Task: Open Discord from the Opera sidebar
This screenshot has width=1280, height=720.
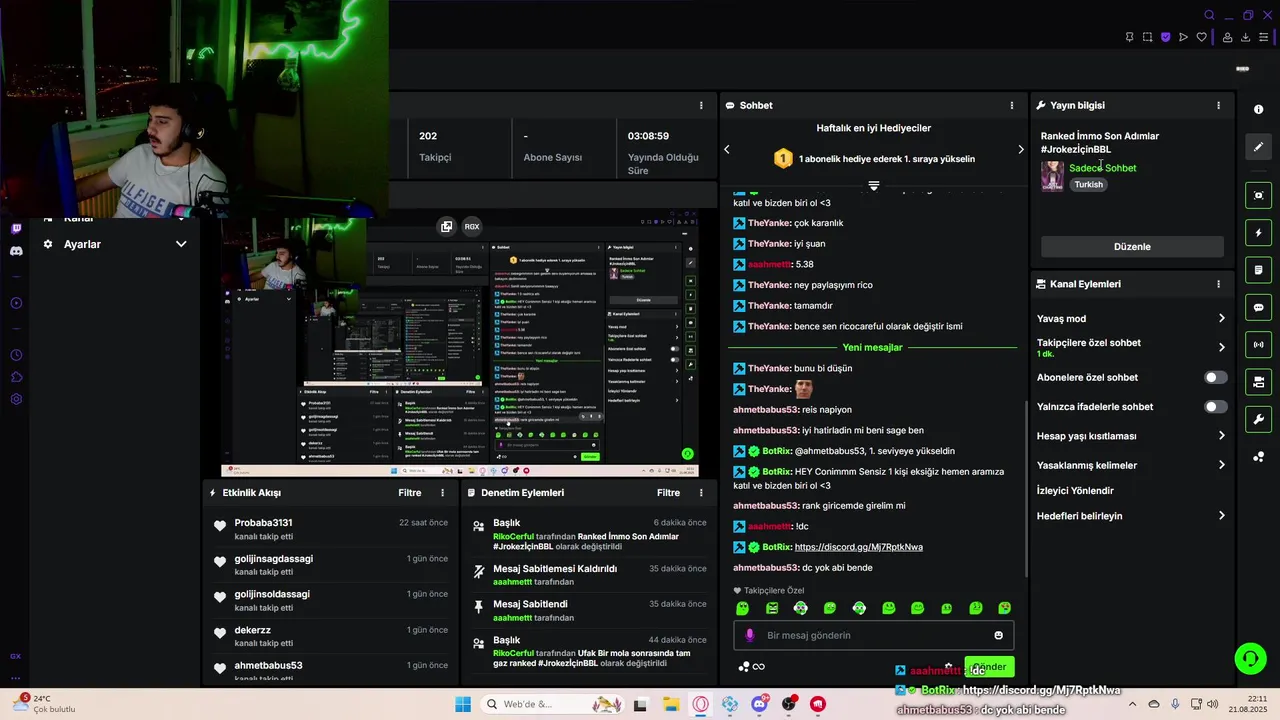Action: tap(16, 251)
